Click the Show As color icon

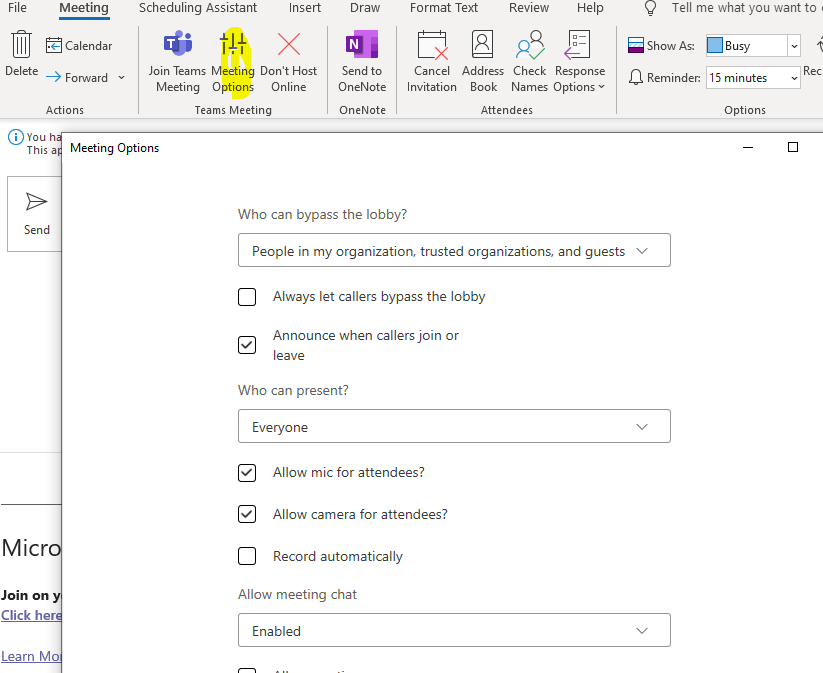[636, 46]
